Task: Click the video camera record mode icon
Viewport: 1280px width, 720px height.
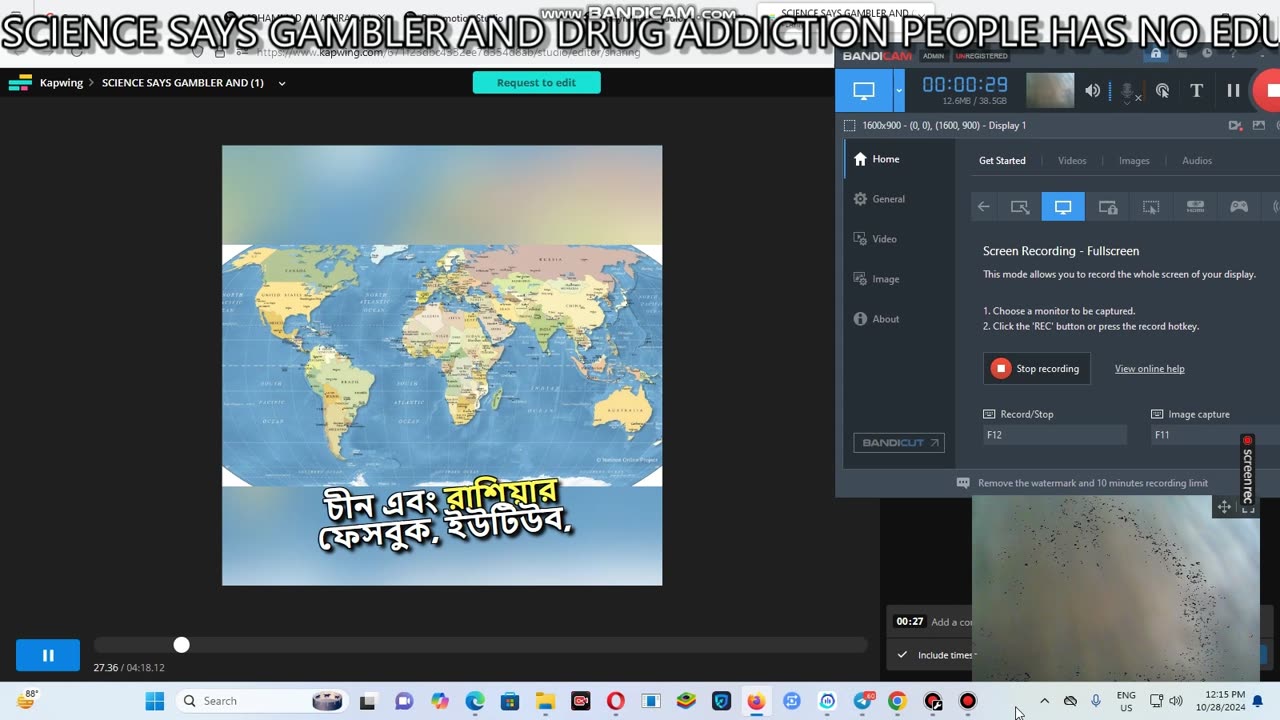Action: (1236, 125)
